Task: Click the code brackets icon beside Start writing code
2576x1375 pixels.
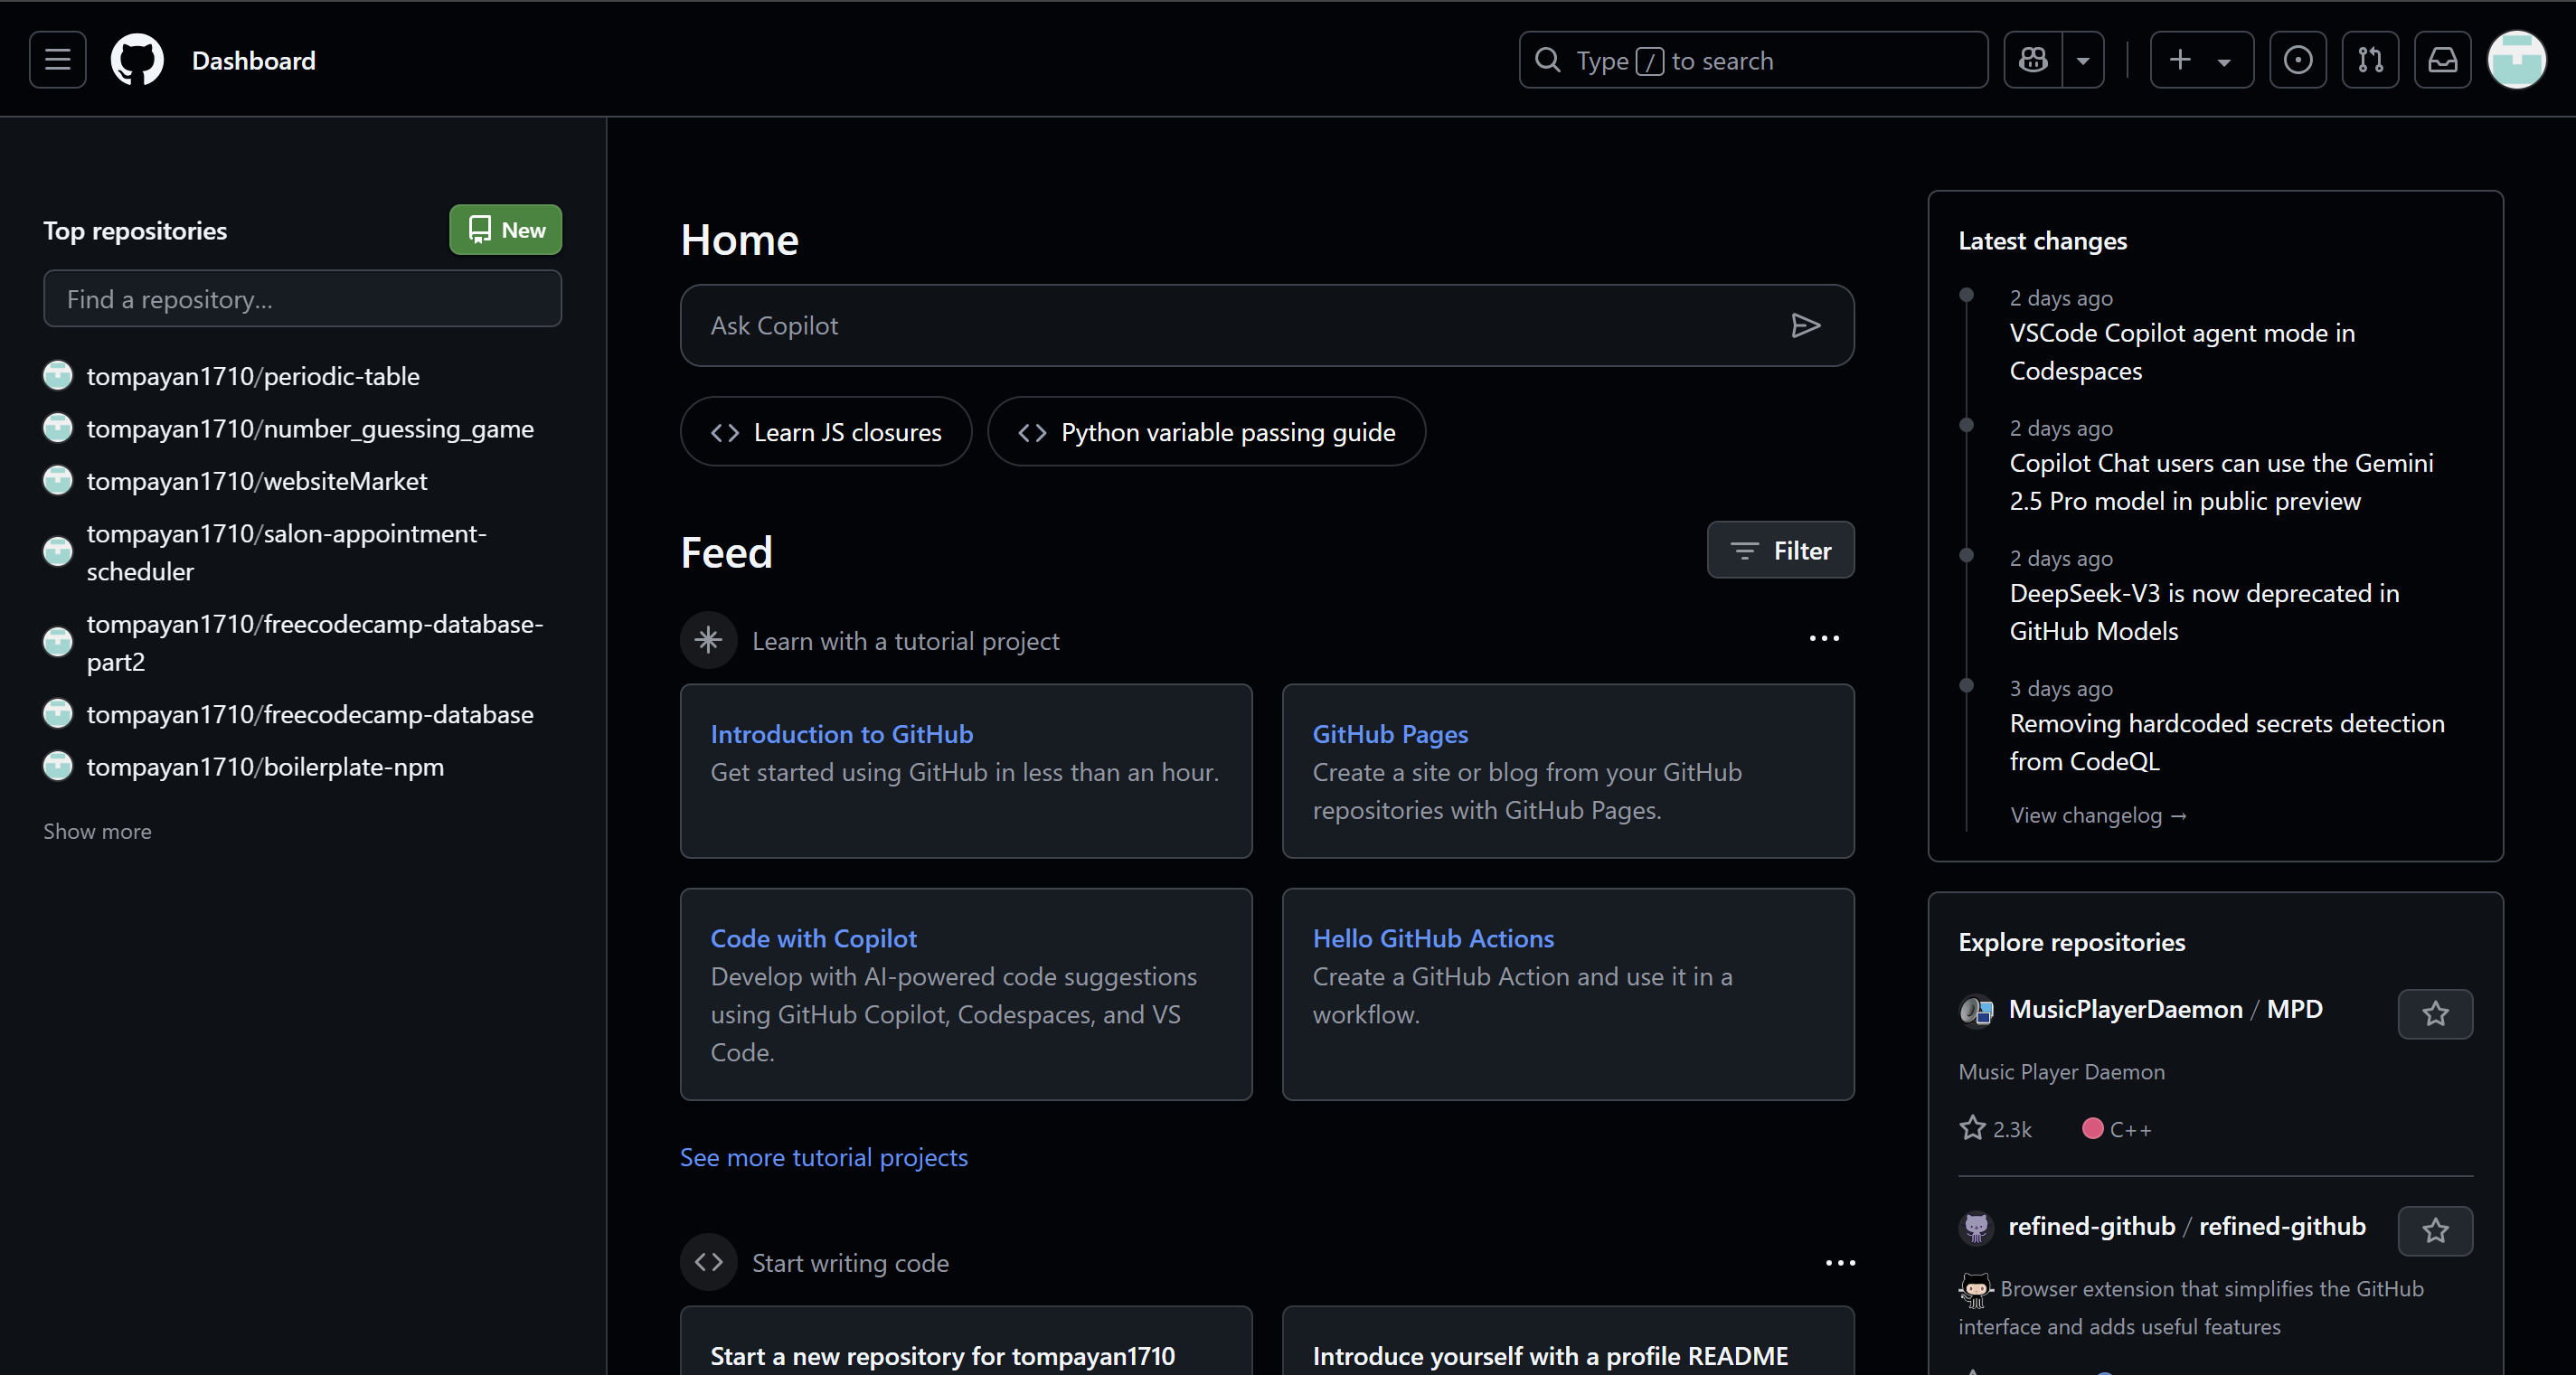Action: pos(708,1262)
